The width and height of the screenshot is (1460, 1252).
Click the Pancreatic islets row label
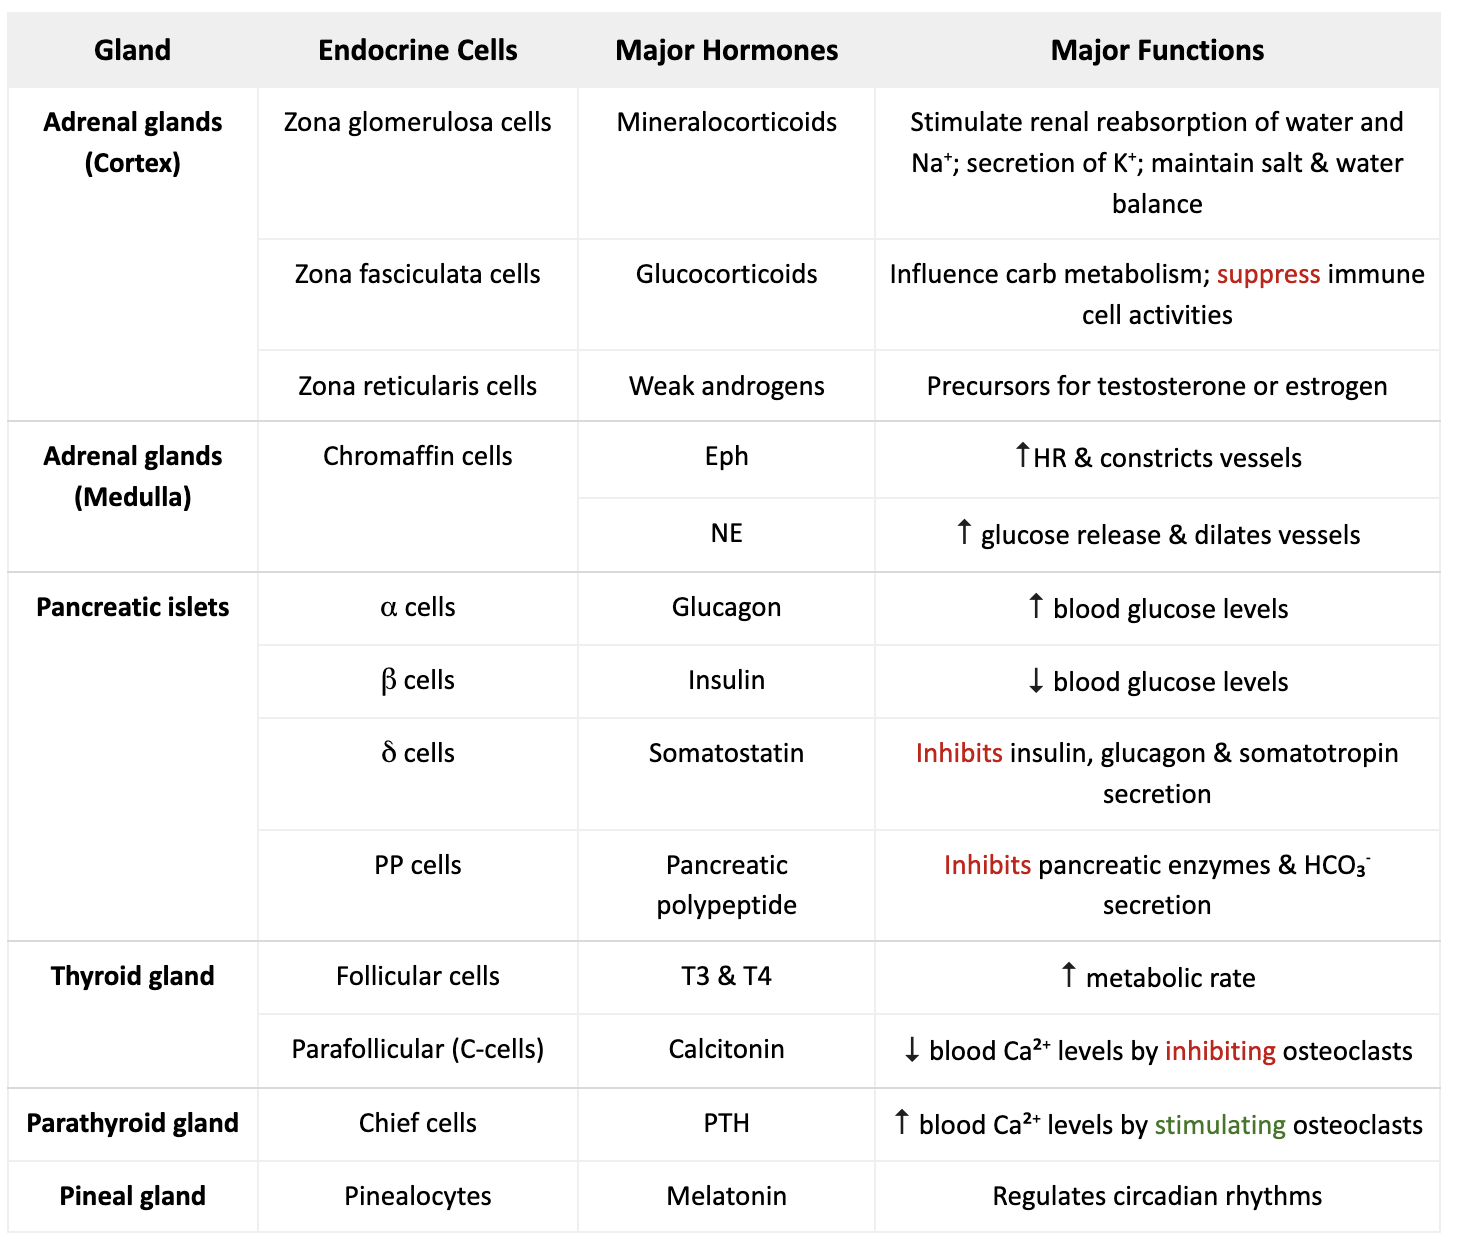click(x=132, y=607)
